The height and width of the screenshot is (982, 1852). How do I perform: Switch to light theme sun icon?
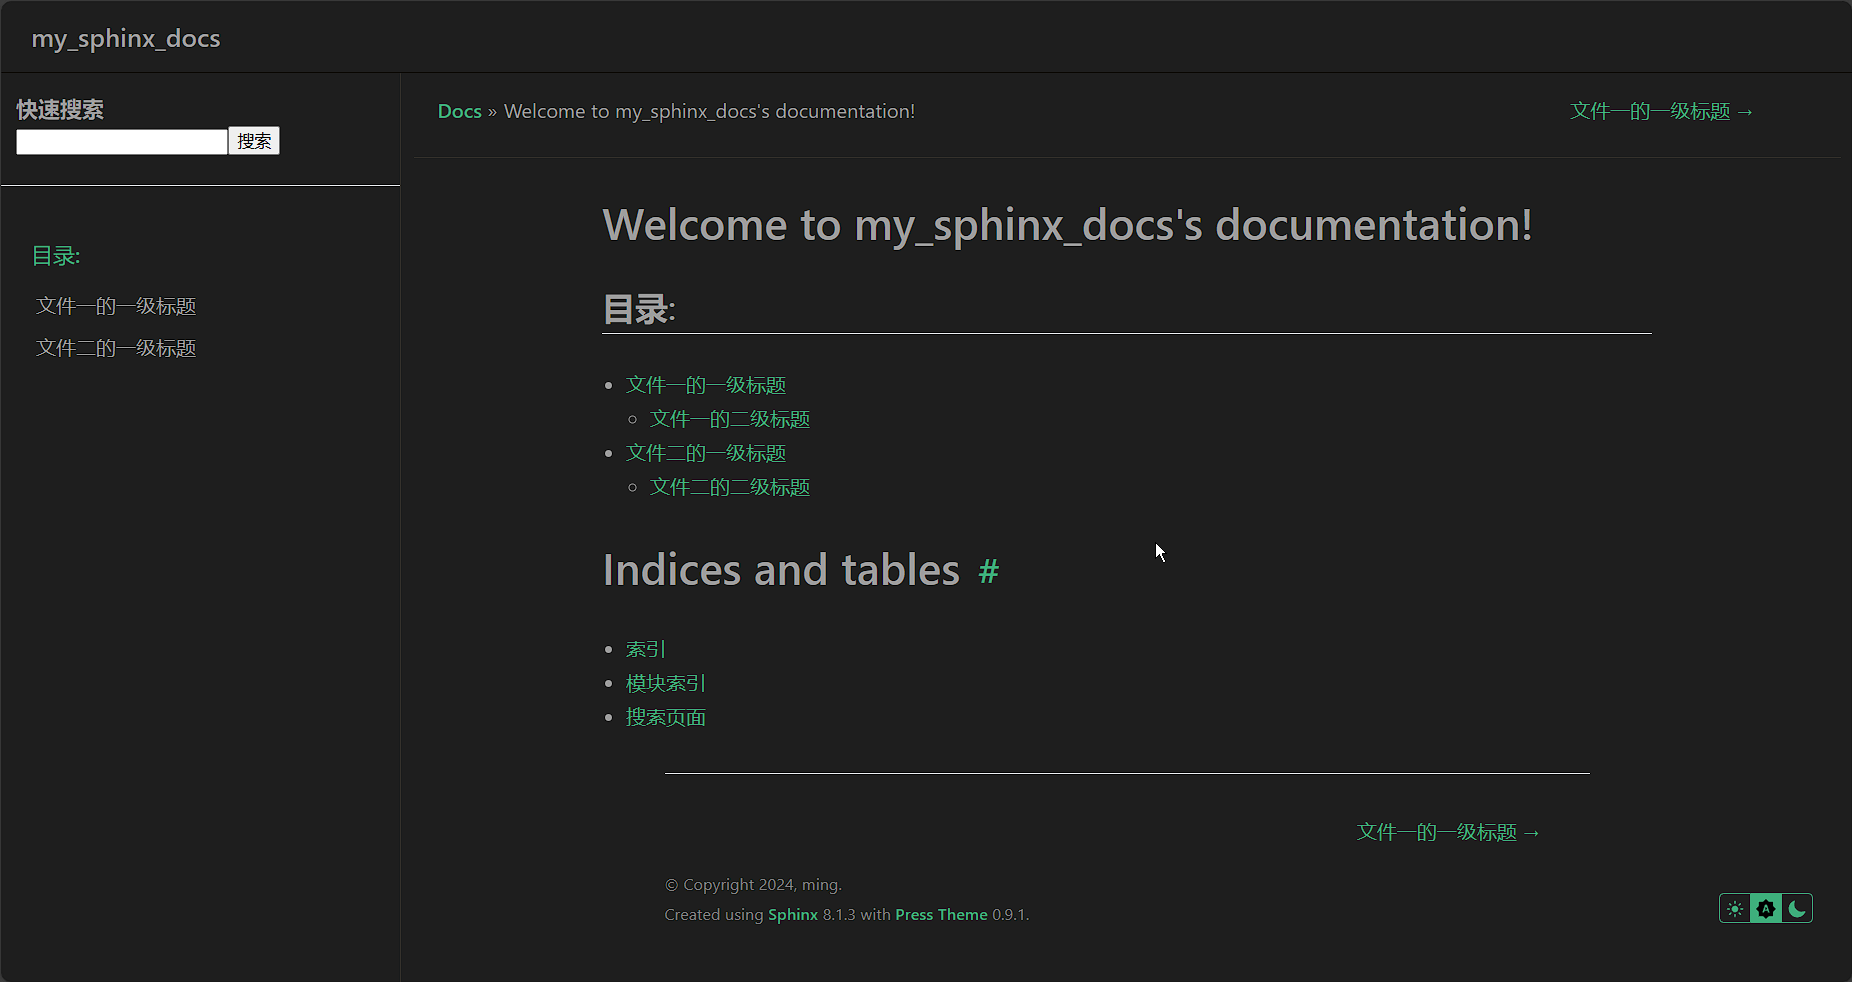coord(1735,909)
